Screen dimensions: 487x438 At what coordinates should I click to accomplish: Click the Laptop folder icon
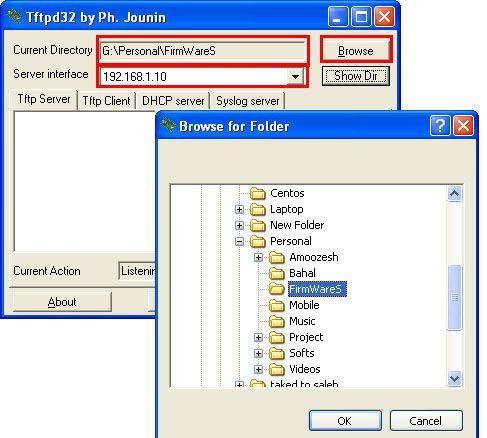pyautogui.click(x=257, y=209)
